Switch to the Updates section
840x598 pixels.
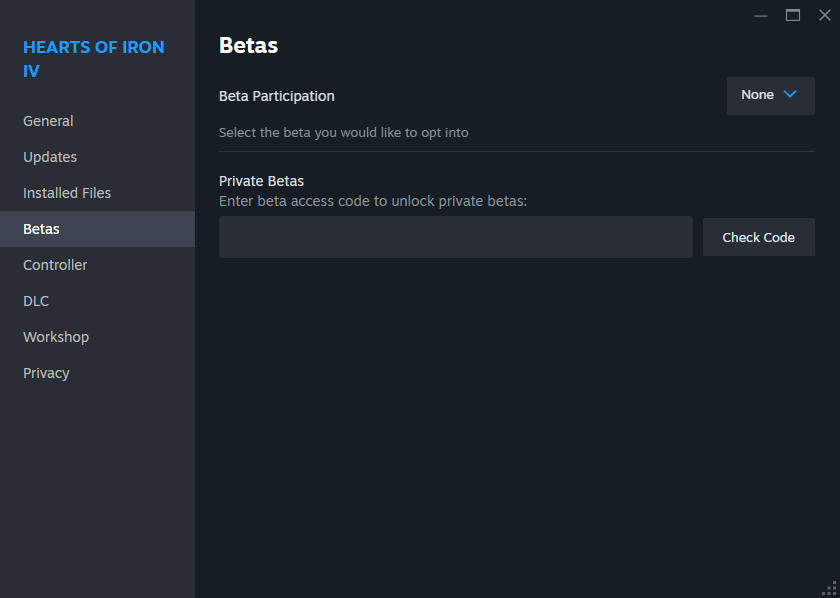coord(50,157)
